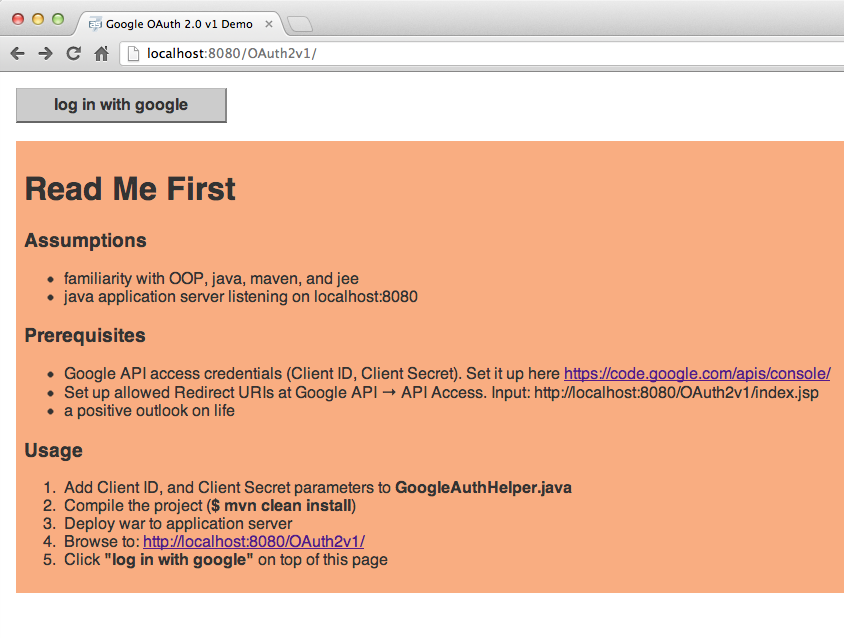Screen dimensions: 844x638
Task: Click the Usage heading
Action: click(54, 450)
